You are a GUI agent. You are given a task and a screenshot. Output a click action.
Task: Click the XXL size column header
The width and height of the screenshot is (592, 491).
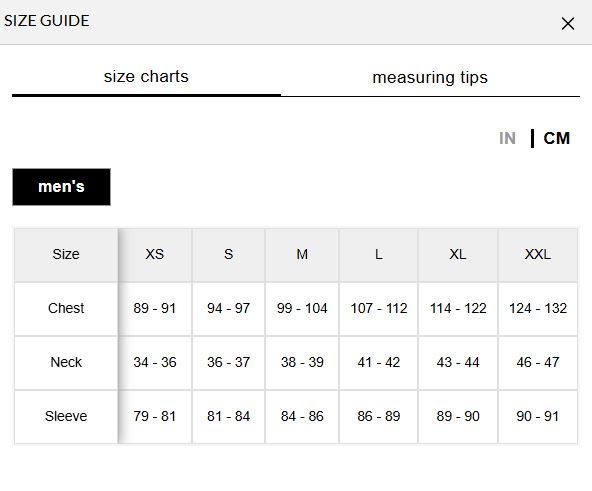tap(538, 255)
